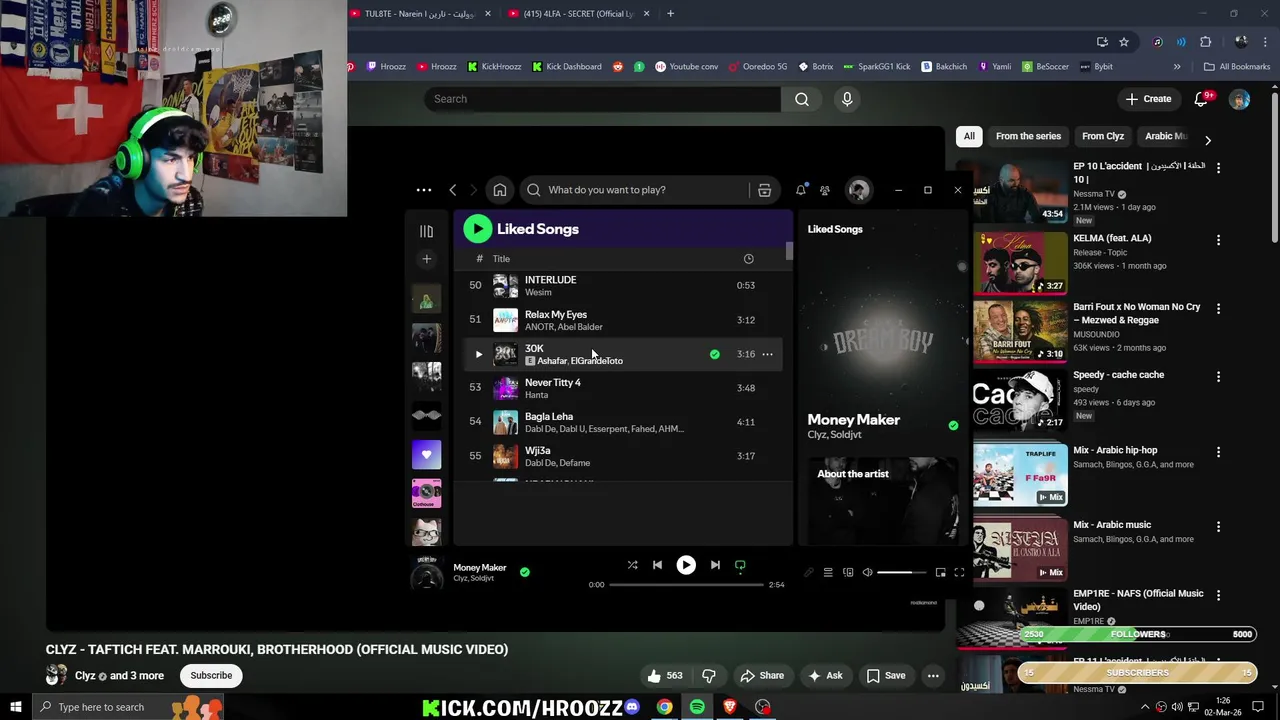
Task: Toggle Money Maker liked checkmark in the Now Playing panel
Action: coord(953,425)
